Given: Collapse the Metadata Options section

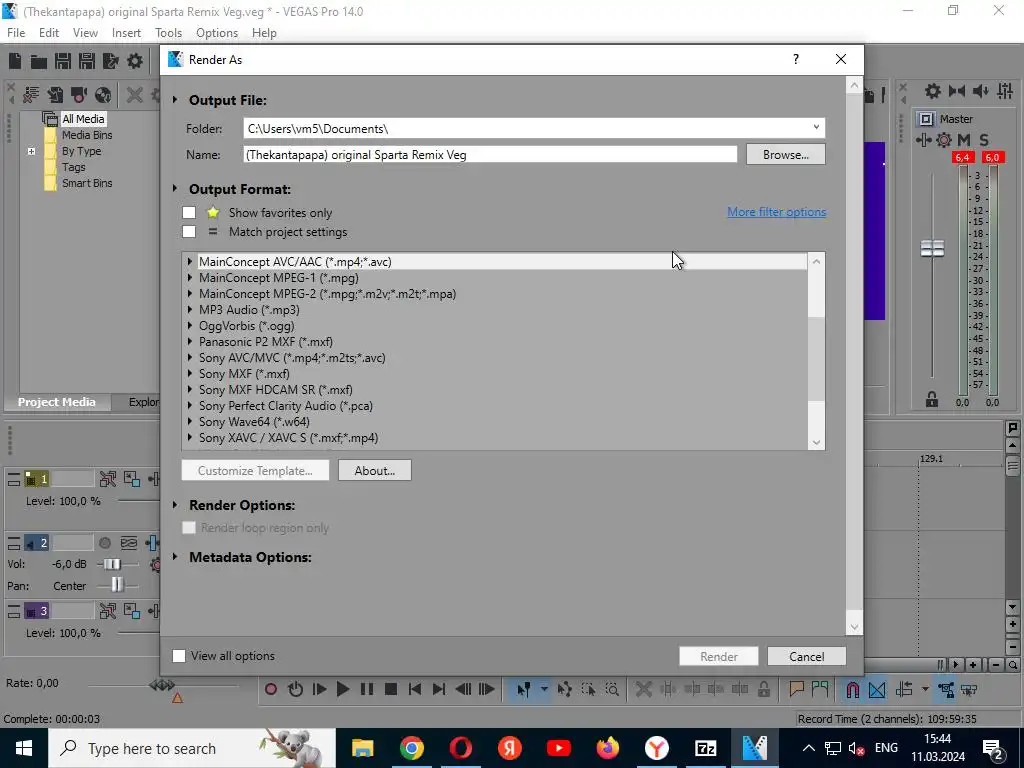Looking at the screenshot, I should tap(175, 557).
